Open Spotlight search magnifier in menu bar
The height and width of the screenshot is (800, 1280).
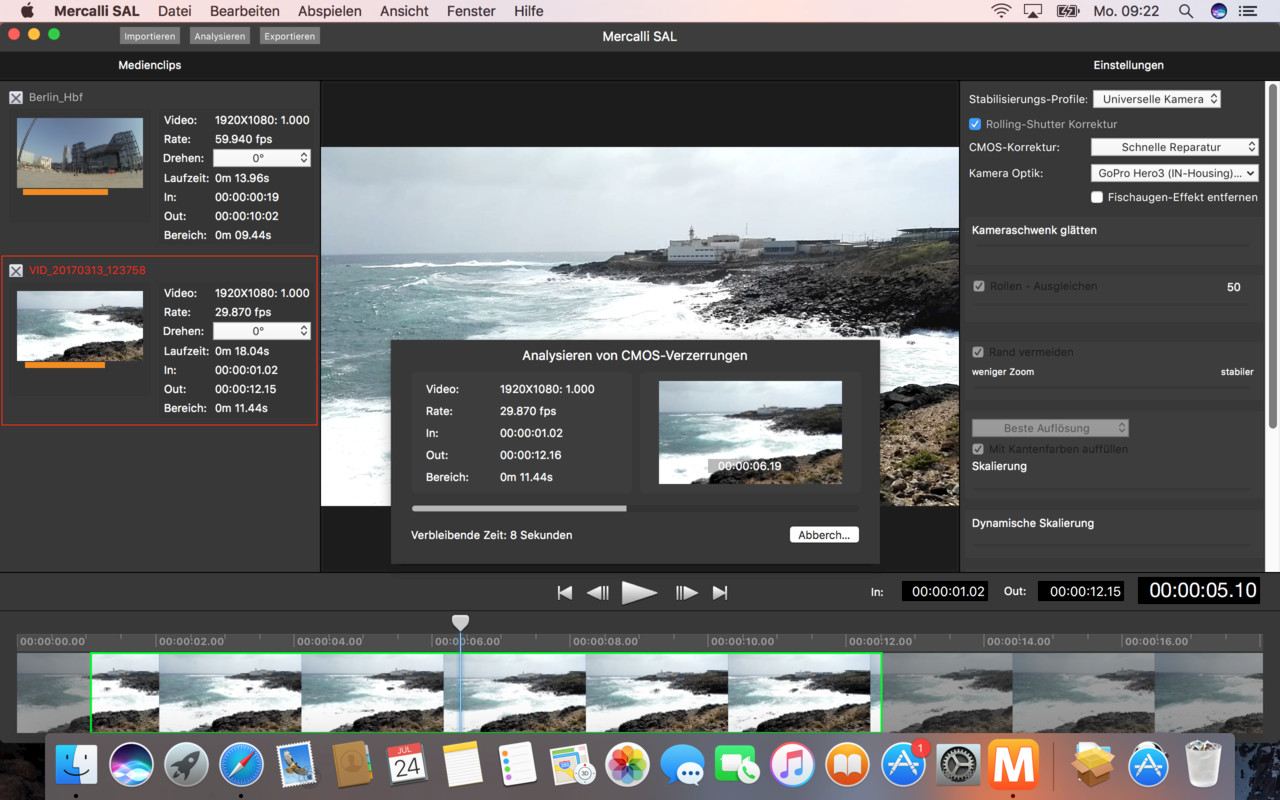(x=1186, y=11)
